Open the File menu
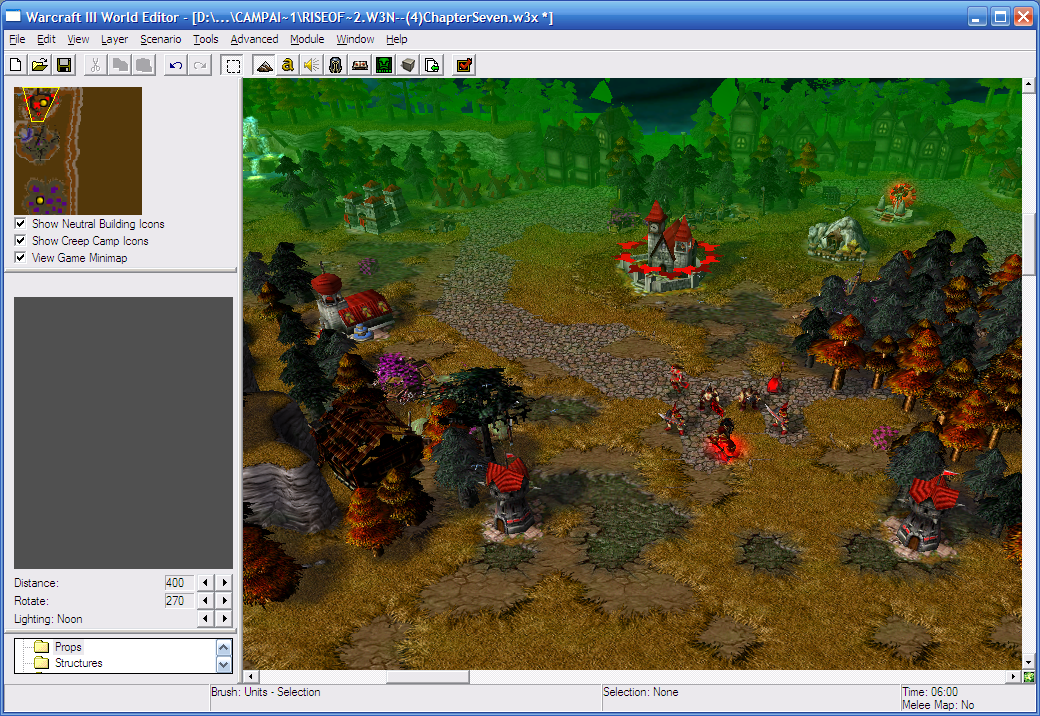The height and width of the screenshot is (716, 1040). click(17, 39)
